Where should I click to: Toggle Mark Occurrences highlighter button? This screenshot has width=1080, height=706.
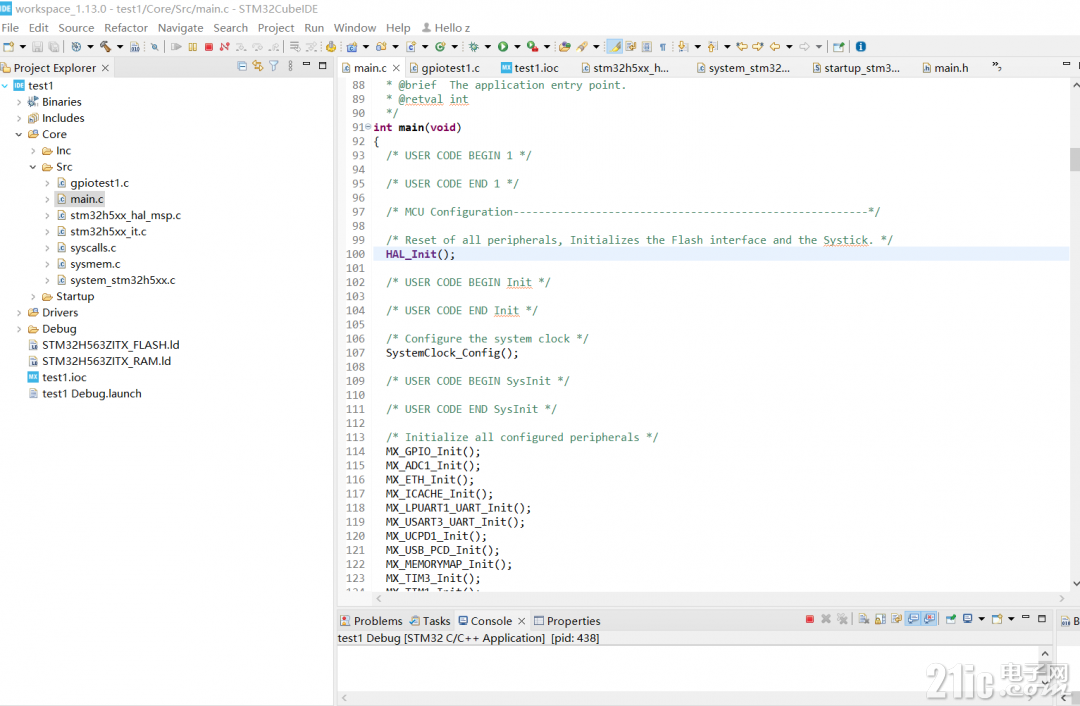pyautogui.click(x=614, y=47)
